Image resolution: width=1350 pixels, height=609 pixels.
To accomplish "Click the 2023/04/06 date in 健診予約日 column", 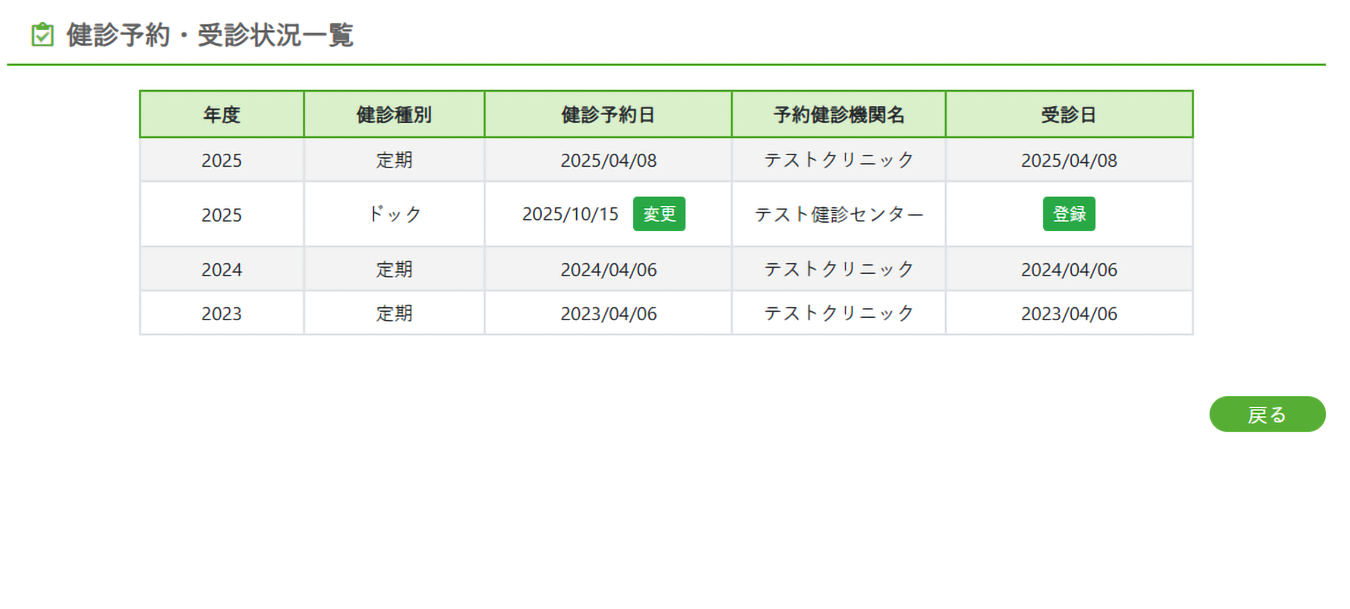I will point(608,314).
